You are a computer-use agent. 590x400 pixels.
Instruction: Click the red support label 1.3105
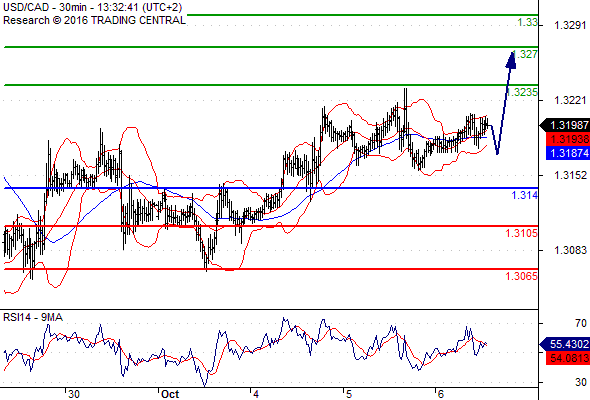point(522,233)
